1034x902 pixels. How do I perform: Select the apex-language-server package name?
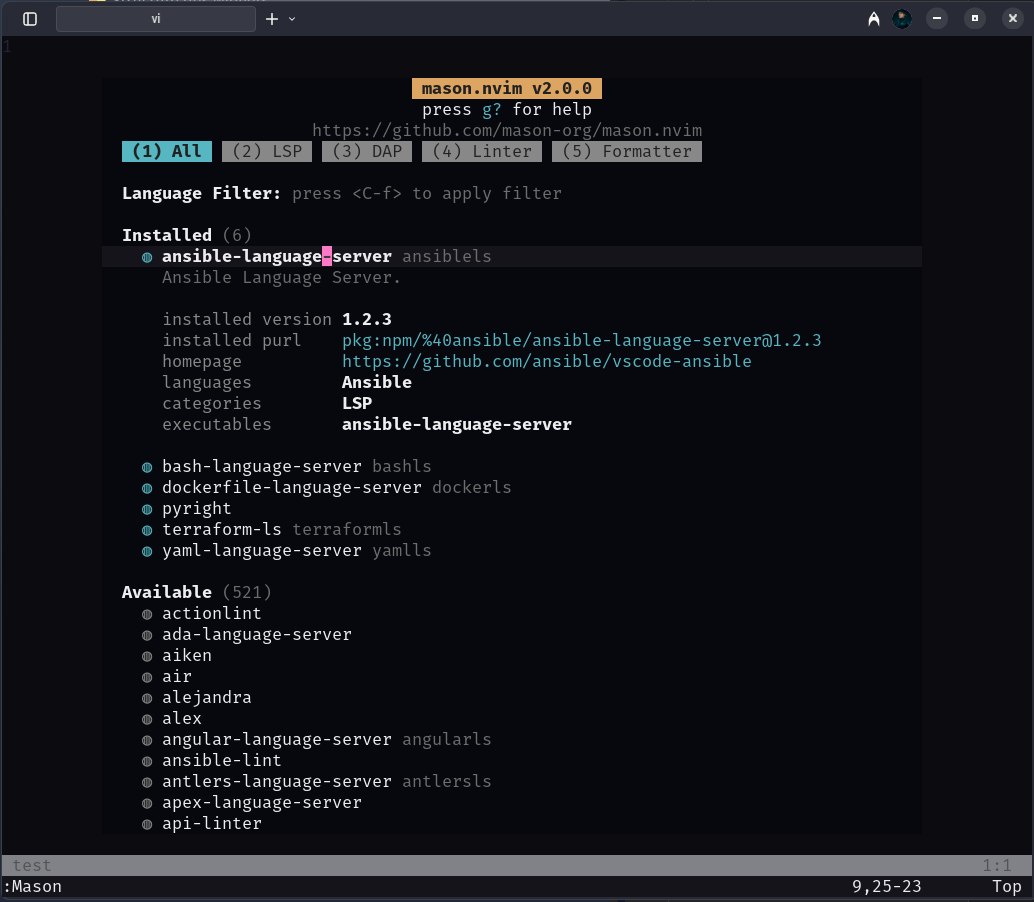pyautogui.click(x=262, y=802)
